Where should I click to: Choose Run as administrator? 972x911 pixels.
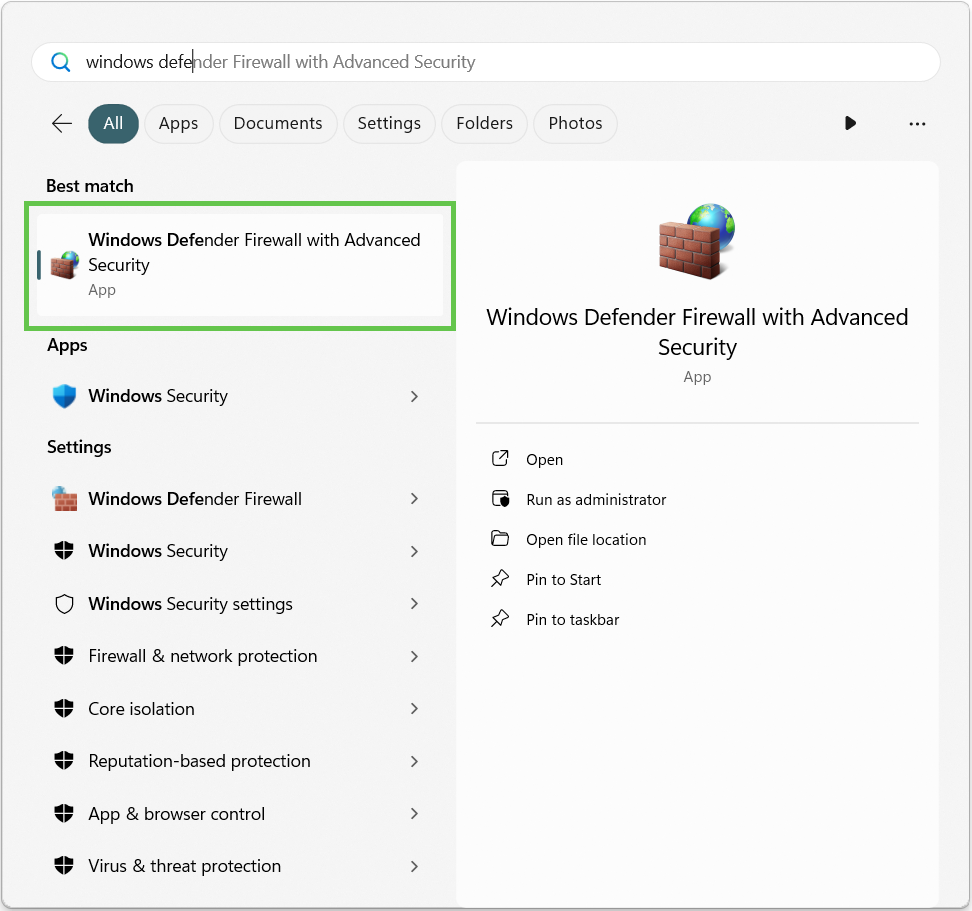596,500
